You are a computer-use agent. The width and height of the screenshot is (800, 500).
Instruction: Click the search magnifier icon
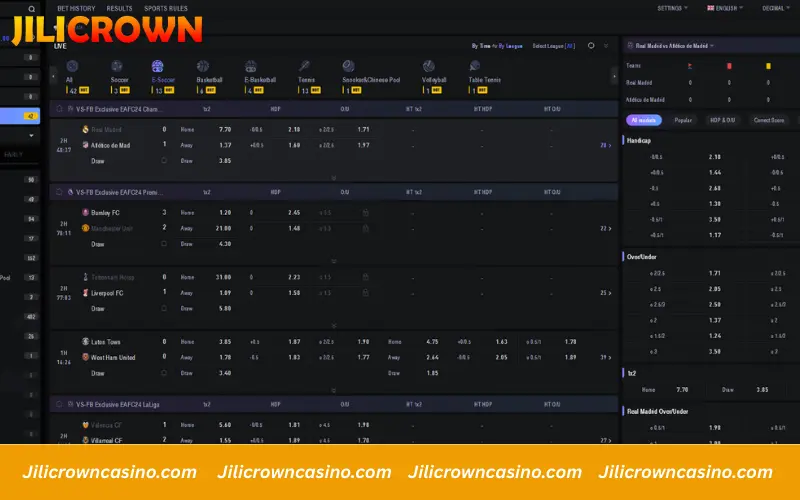(x=31, y=8)
